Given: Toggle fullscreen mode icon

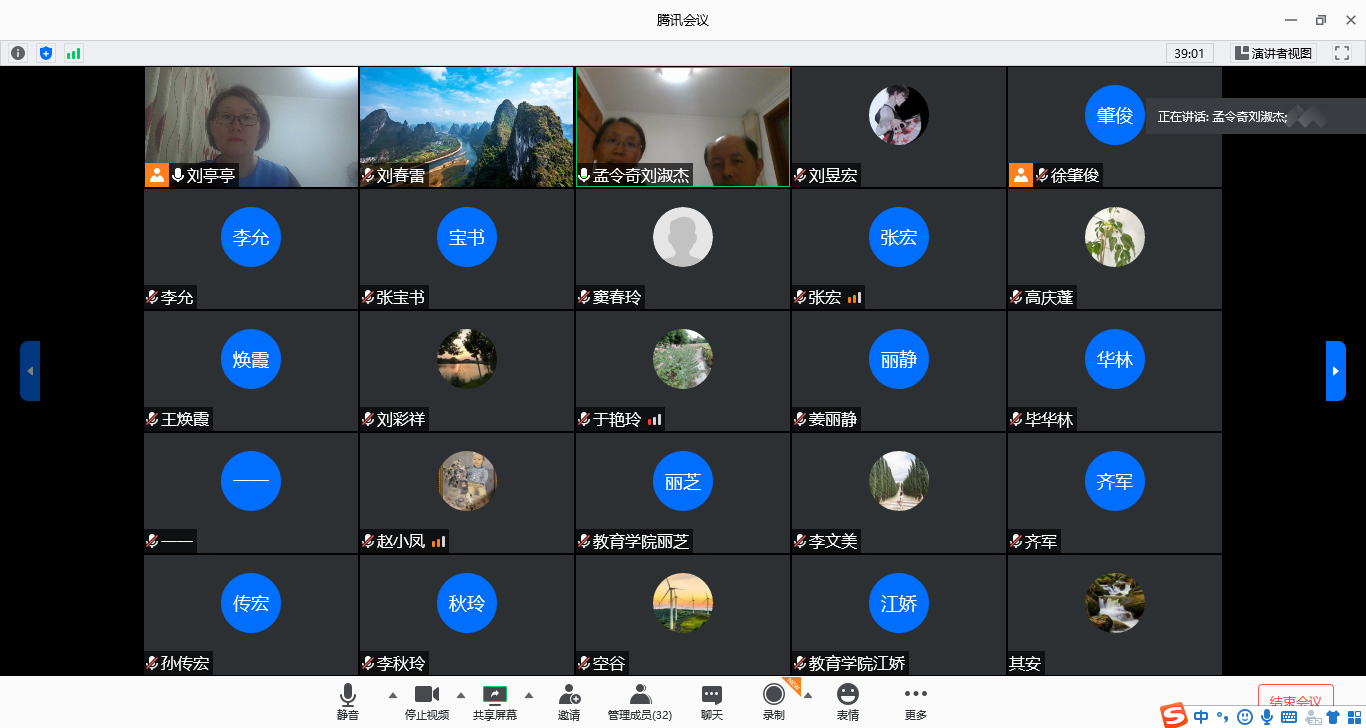Looking at the screenshot, I should tap(1341, 53).
